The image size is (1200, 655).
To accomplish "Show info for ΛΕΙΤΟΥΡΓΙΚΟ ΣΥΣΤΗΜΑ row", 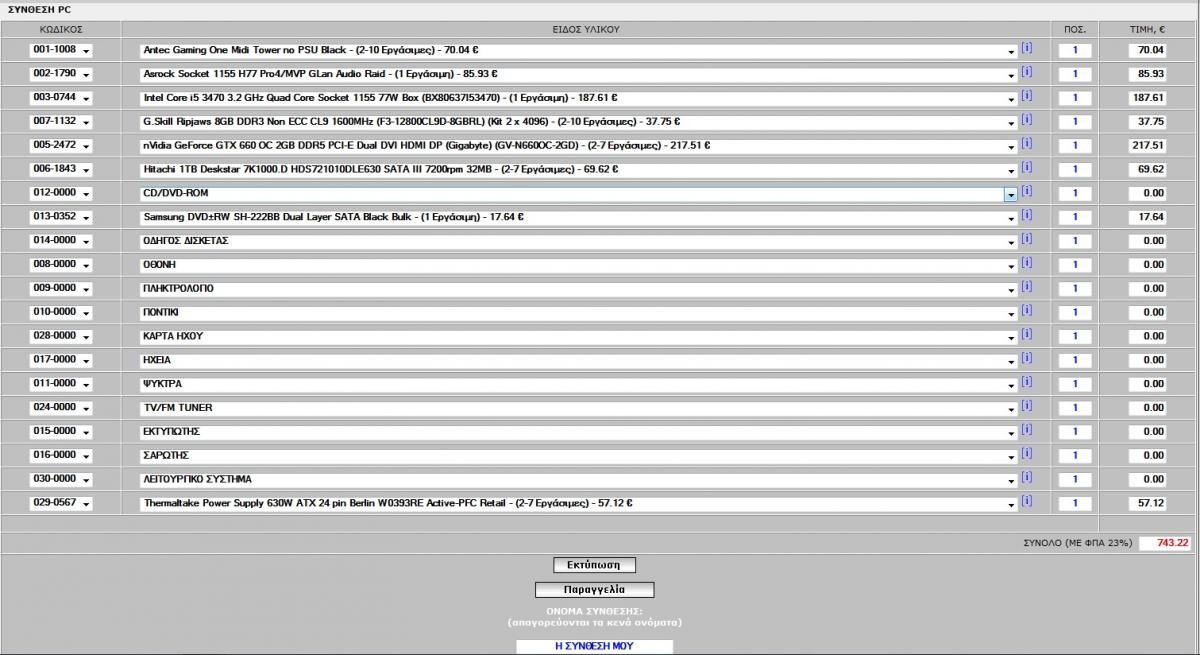I will tap(1026, 477).
